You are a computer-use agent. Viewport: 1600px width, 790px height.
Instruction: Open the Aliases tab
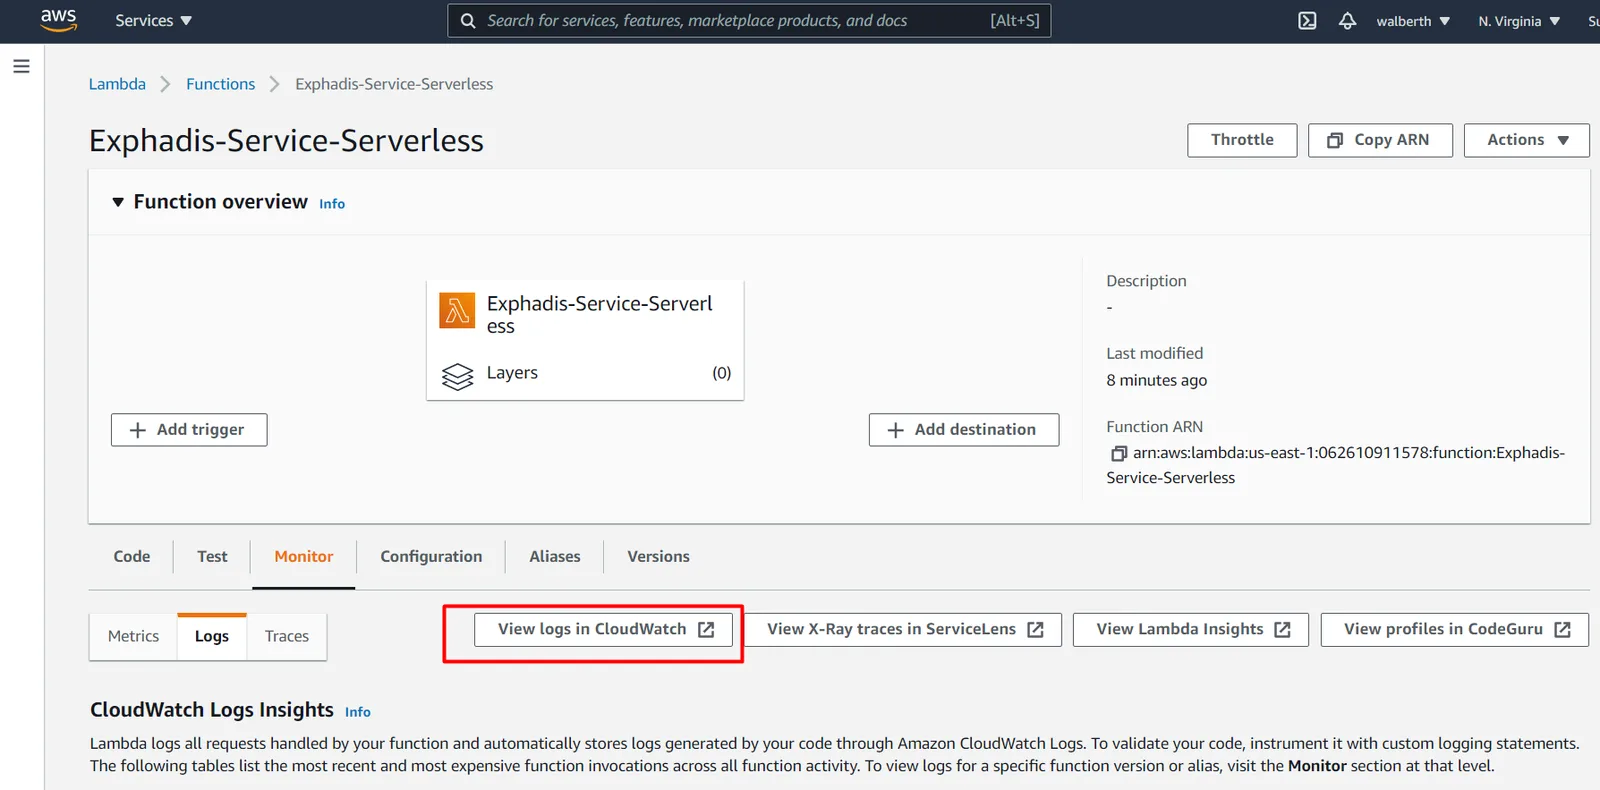pyautogui.click(x=555, y=556)
